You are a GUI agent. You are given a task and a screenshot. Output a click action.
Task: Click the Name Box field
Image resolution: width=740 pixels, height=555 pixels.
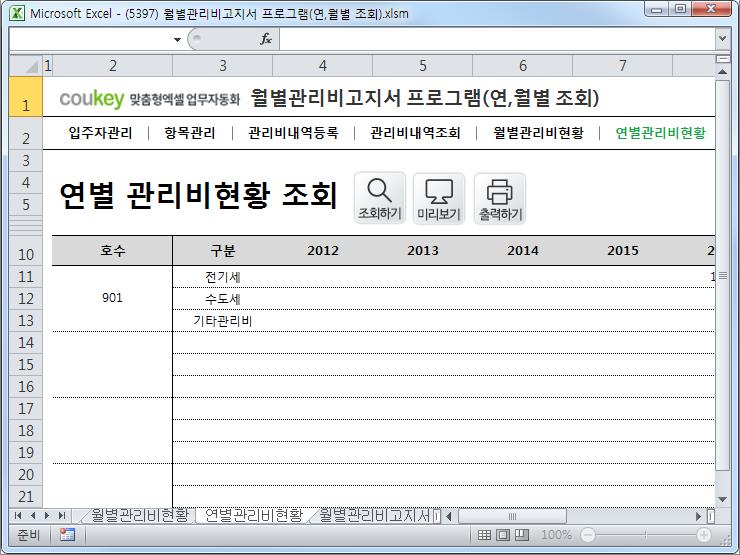click(90, 39)
